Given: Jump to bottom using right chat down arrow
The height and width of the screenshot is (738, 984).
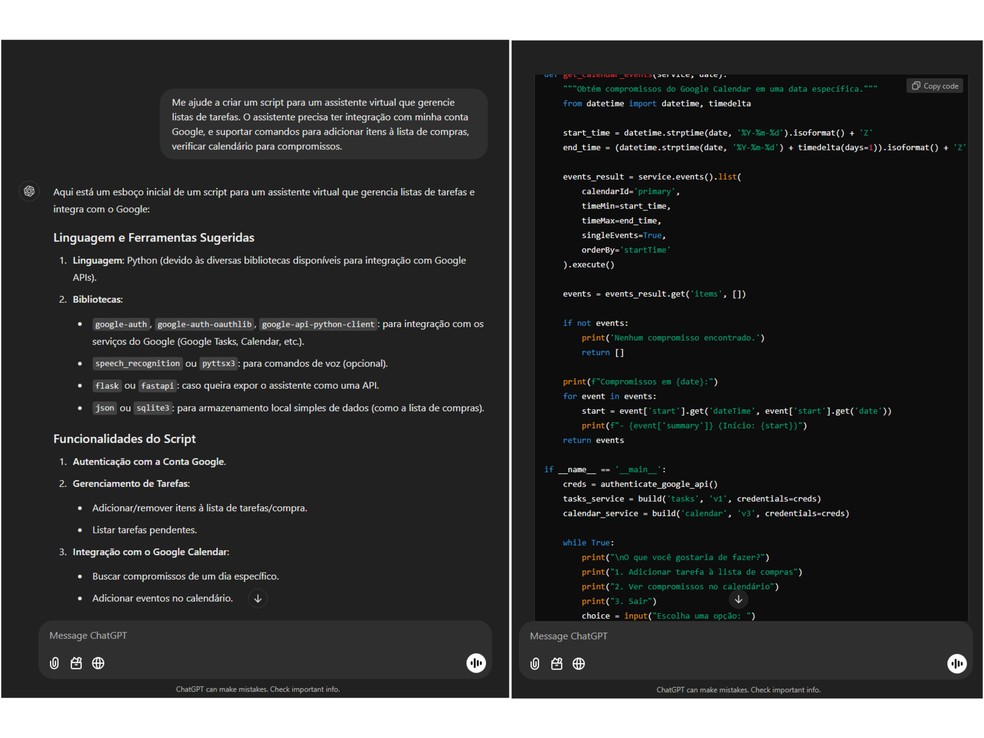Looking at the screenshot, I should tap(739, 599).
